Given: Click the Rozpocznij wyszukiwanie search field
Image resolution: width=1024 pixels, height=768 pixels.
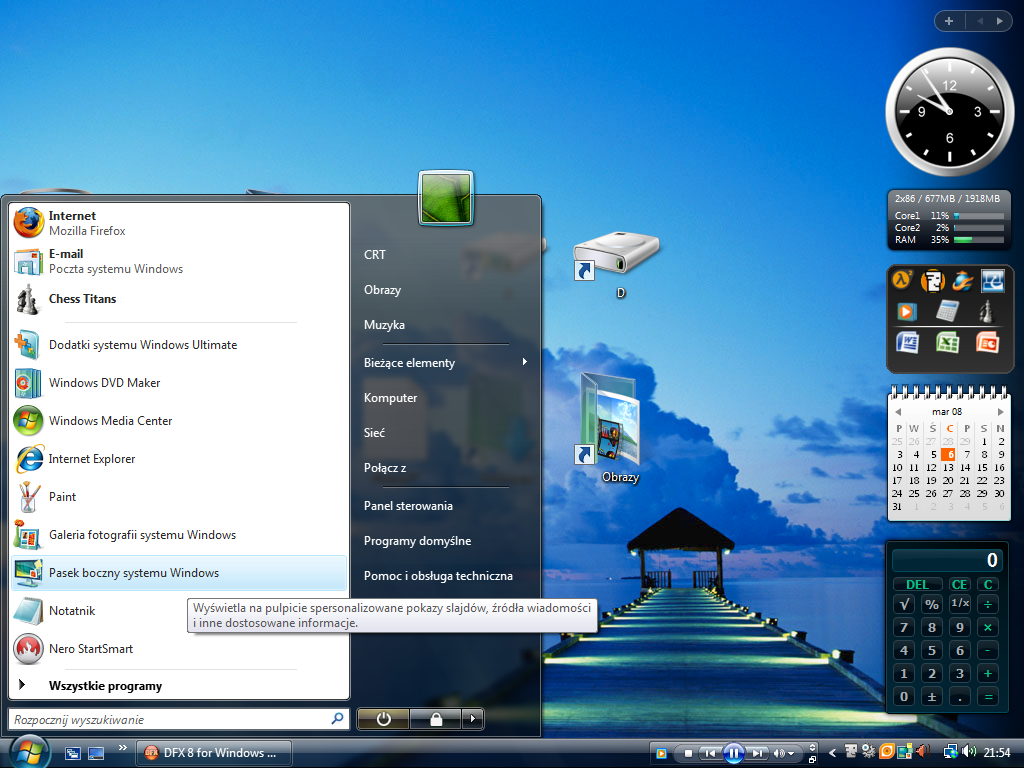Looking at the screenshot, I should pyautogui.click(x=168, y=719).
